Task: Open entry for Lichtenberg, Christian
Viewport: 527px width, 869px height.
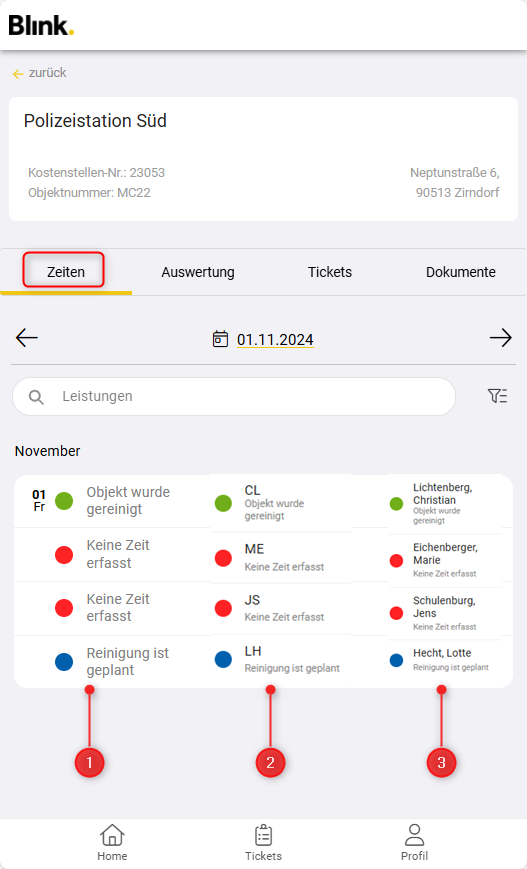Action: 446,503
